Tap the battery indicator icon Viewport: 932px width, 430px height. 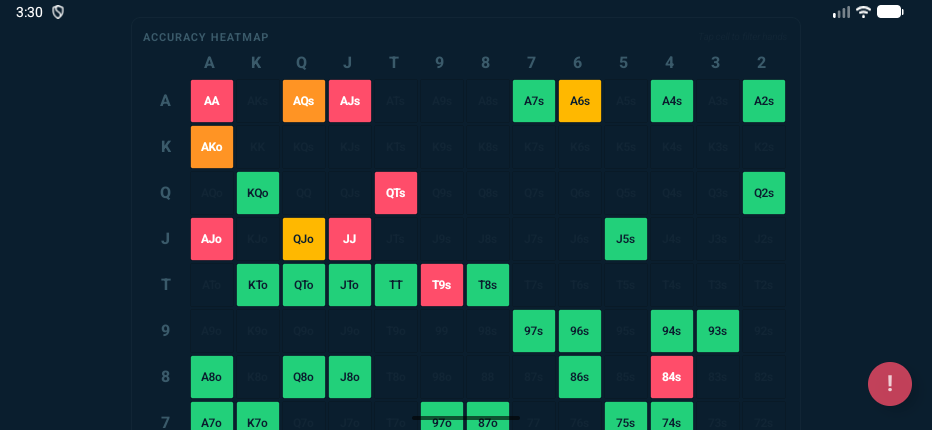pyautogui.click(x=890, y=12)
